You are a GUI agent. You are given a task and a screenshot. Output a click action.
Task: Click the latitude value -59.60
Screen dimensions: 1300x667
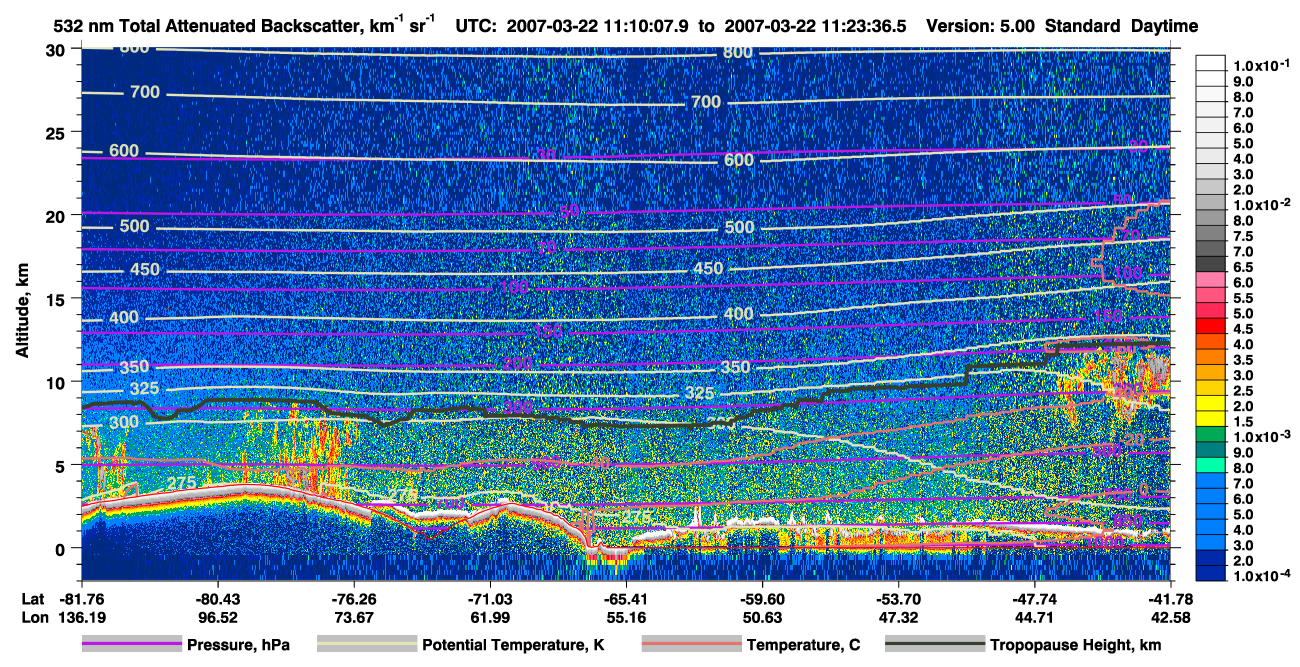point(761,599)
